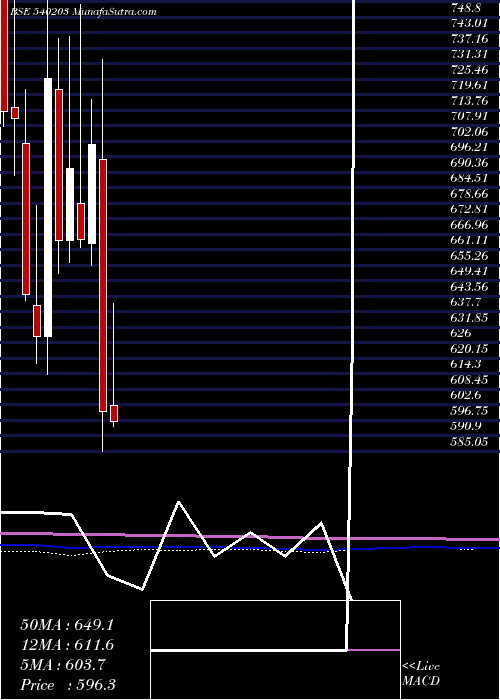Select the 731.31 price label
This screenshot has width=500, height=700.
470,54
